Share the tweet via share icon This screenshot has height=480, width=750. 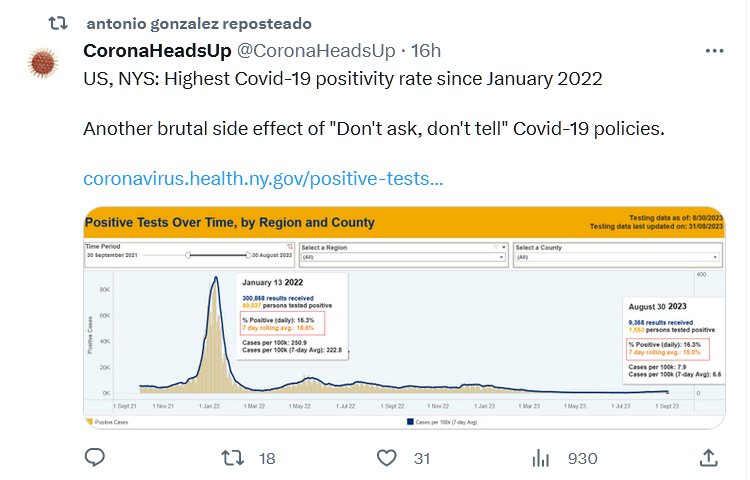(707, 457)
